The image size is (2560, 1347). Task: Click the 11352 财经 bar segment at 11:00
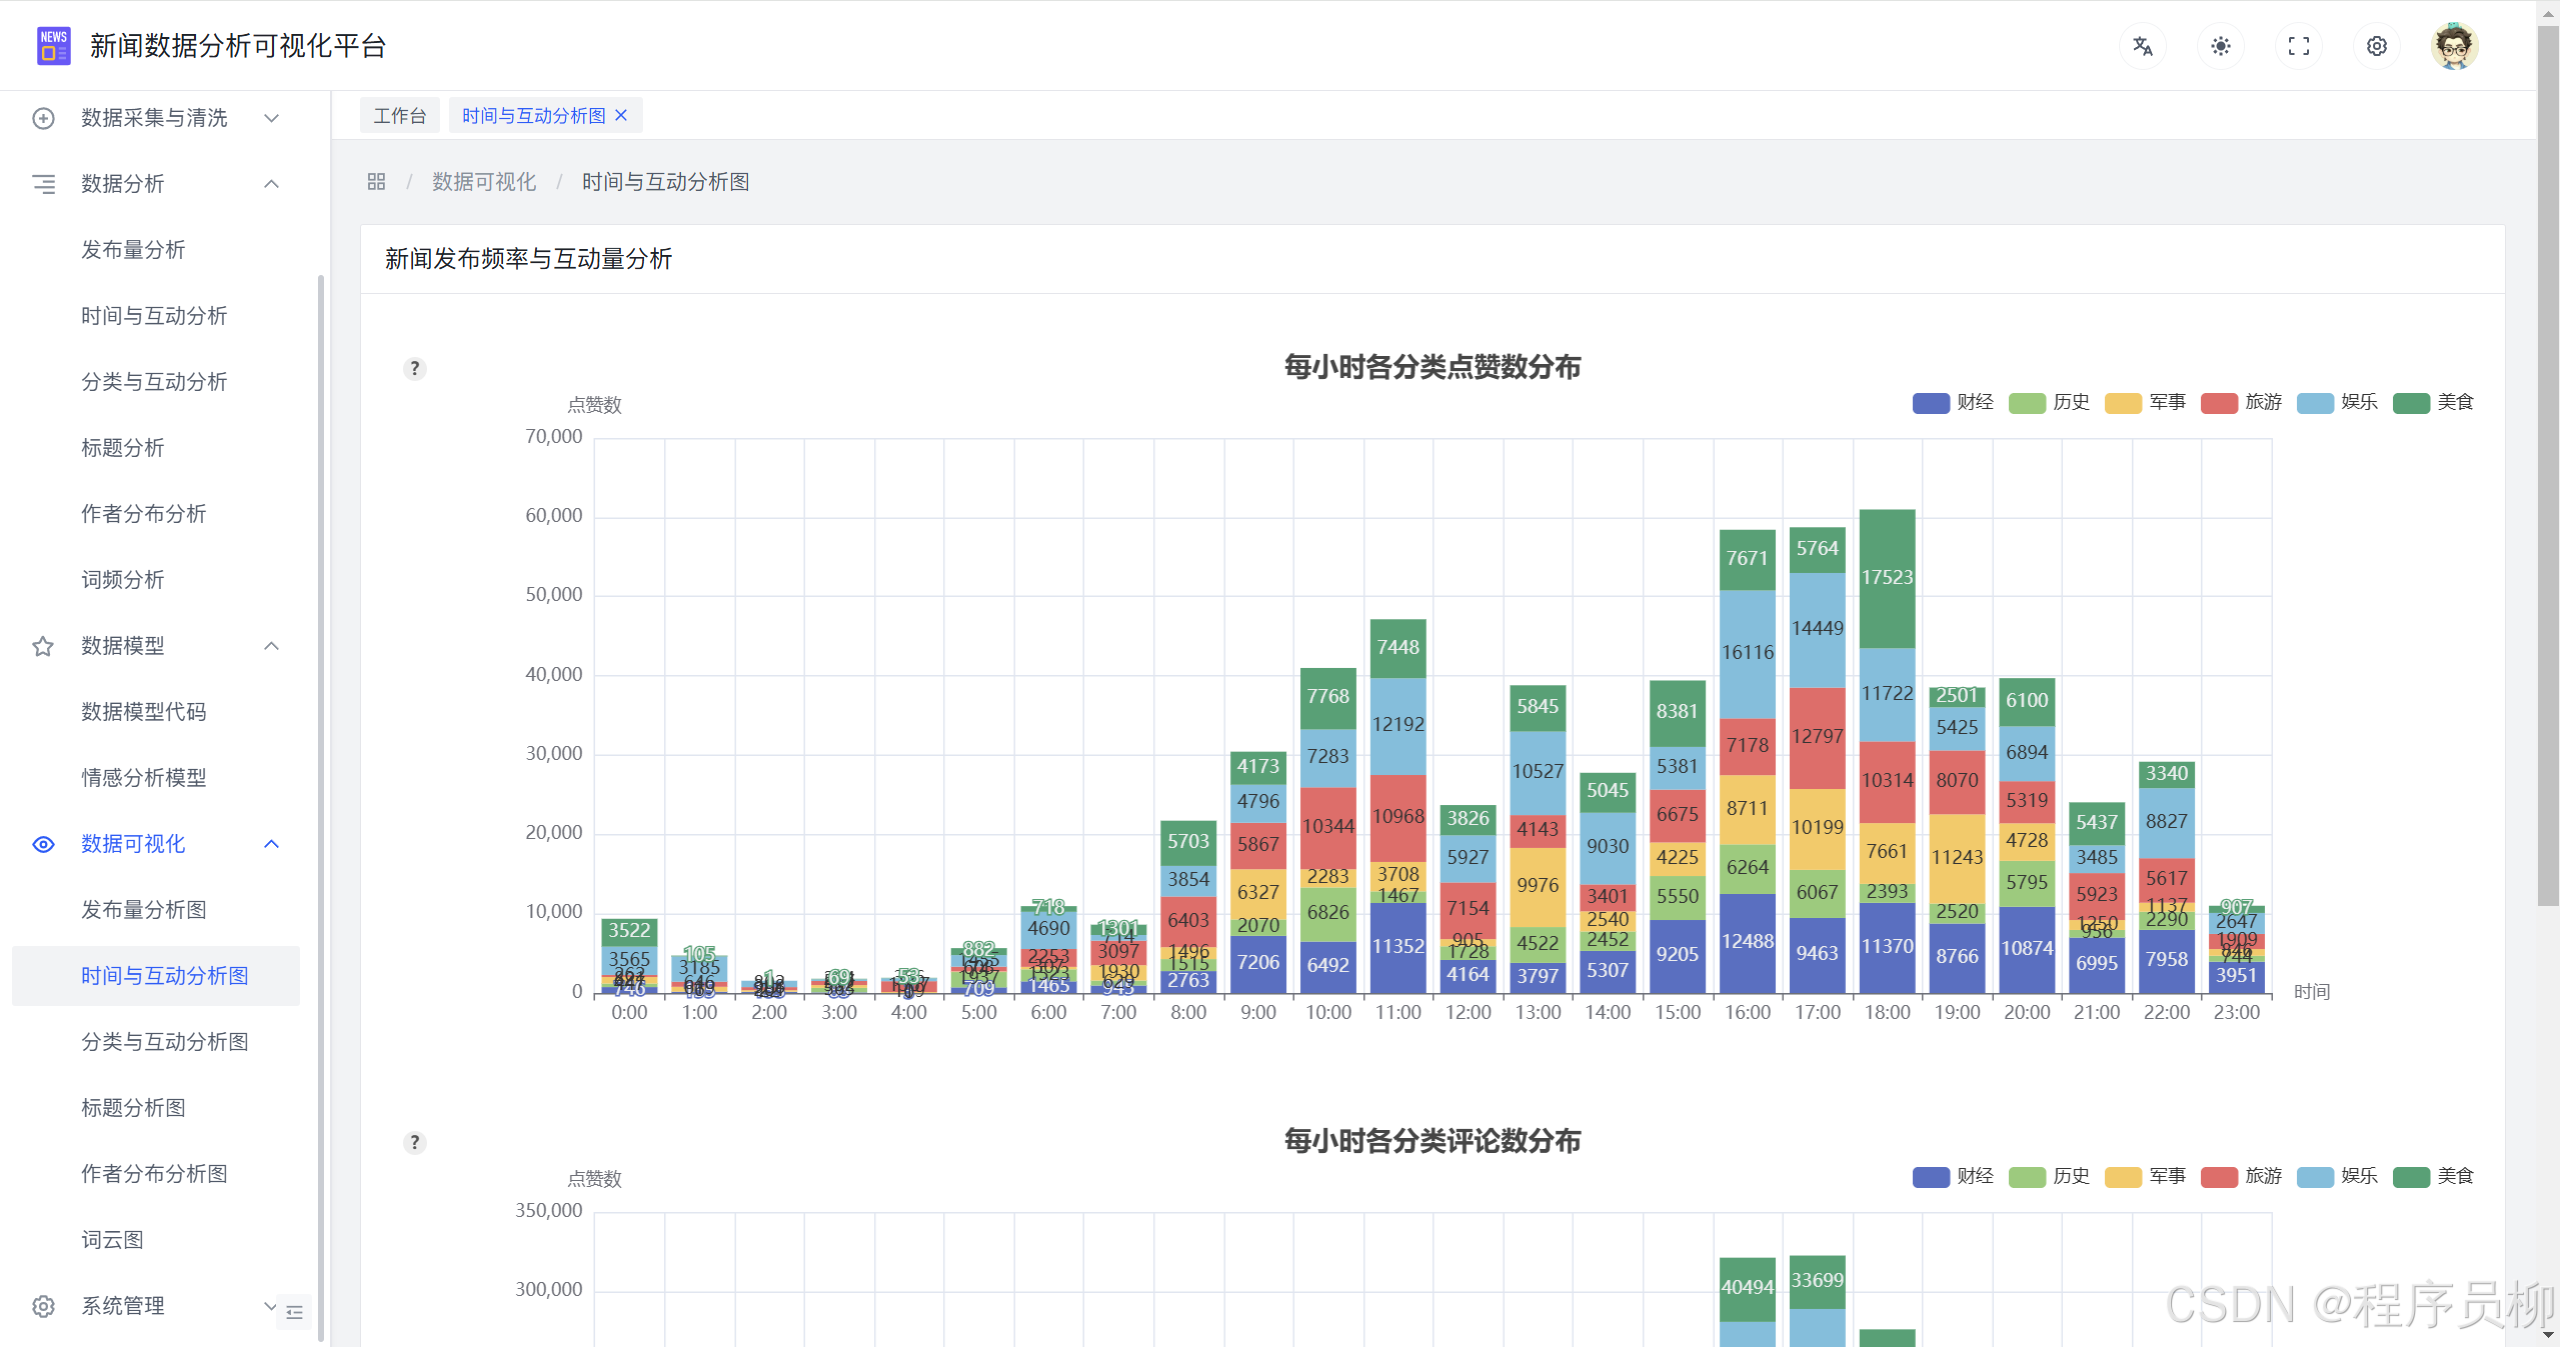pyautogui.click(x=1398, y=946)
